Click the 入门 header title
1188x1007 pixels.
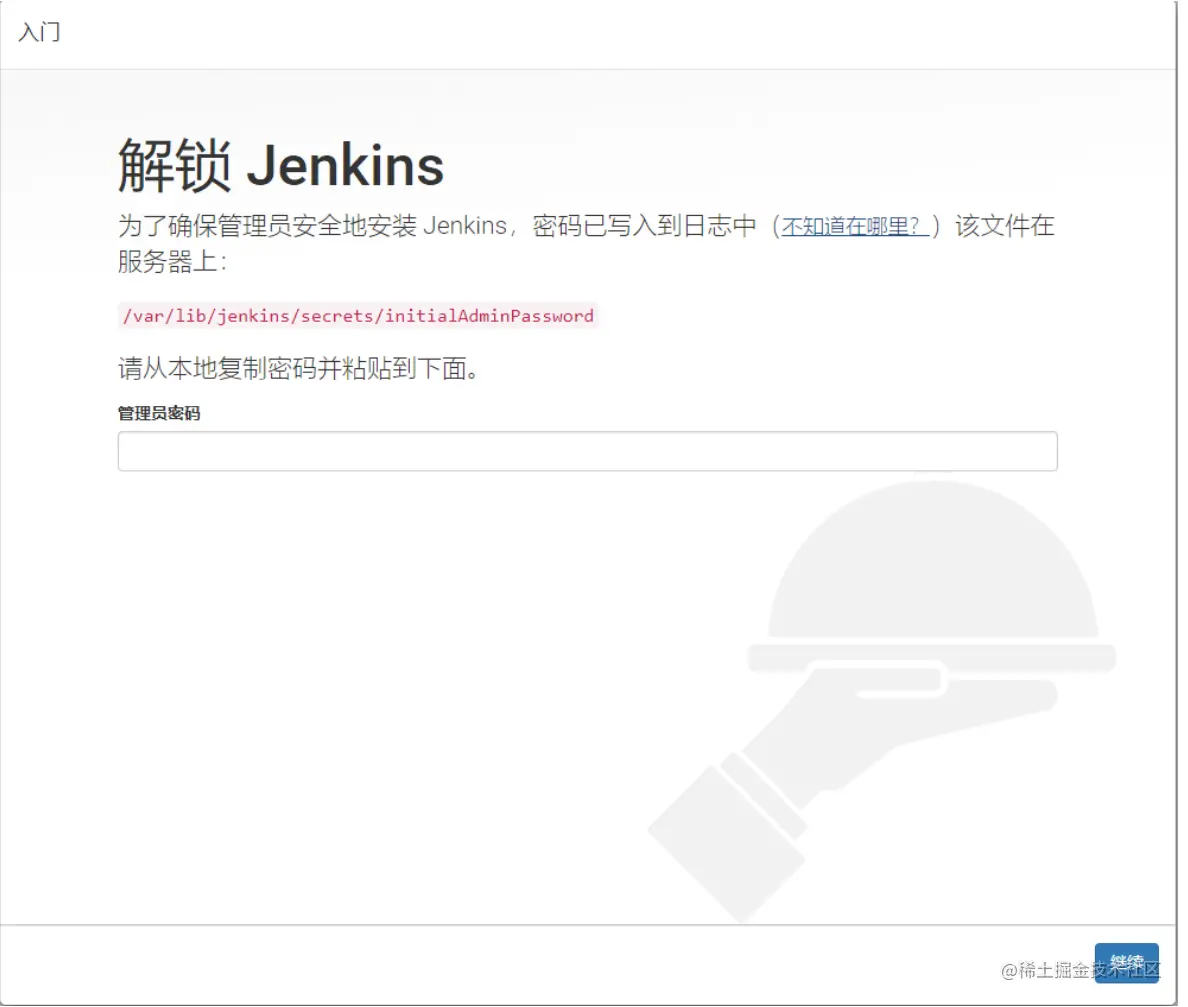tap(39, 32)
